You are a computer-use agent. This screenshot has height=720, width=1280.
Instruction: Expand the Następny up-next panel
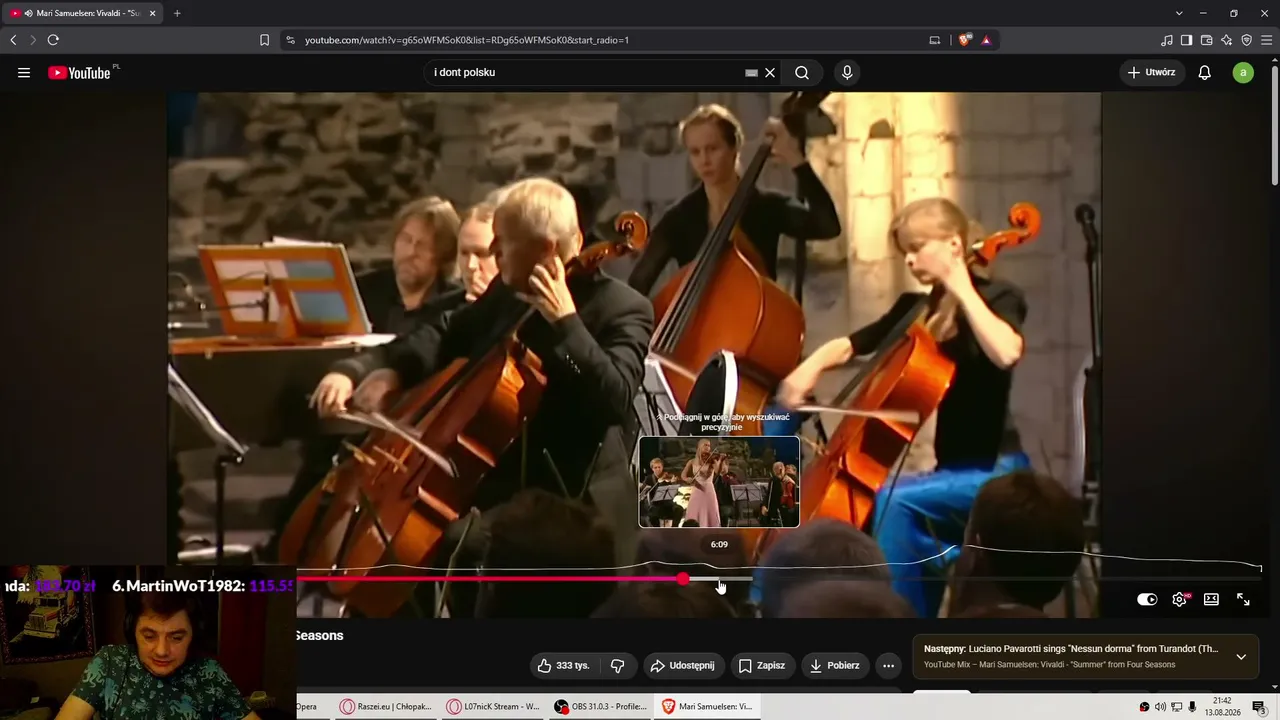click(x=1241, y=657)
